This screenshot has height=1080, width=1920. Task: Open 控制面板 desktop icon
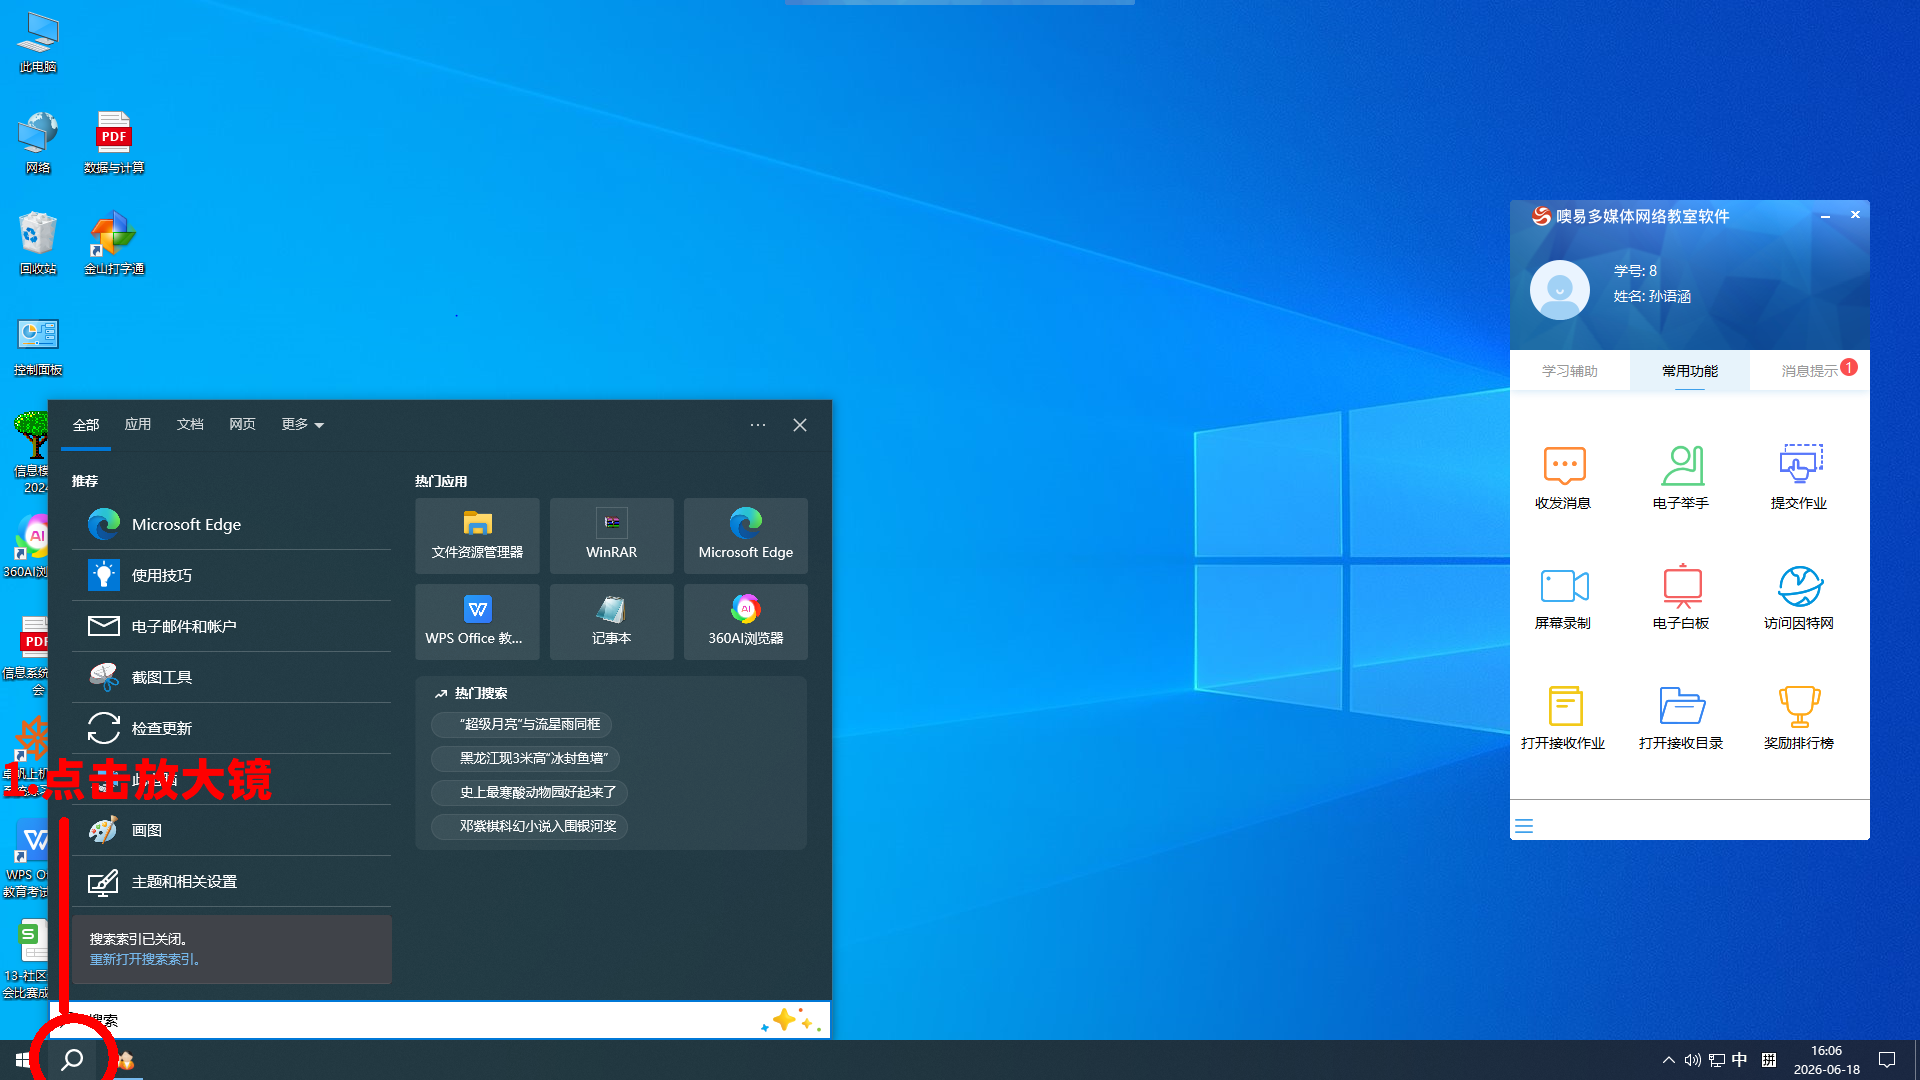38,346
